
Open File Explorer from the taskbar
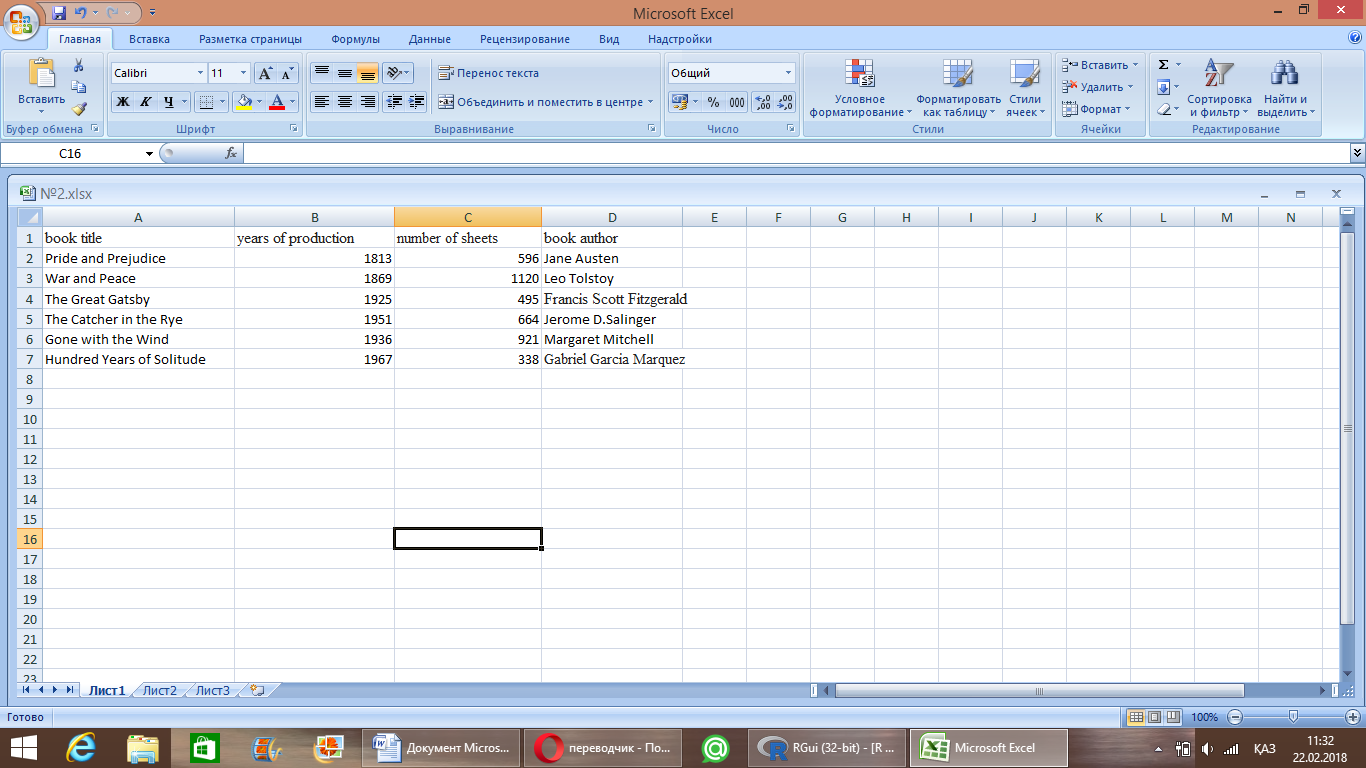pos(142,747)
